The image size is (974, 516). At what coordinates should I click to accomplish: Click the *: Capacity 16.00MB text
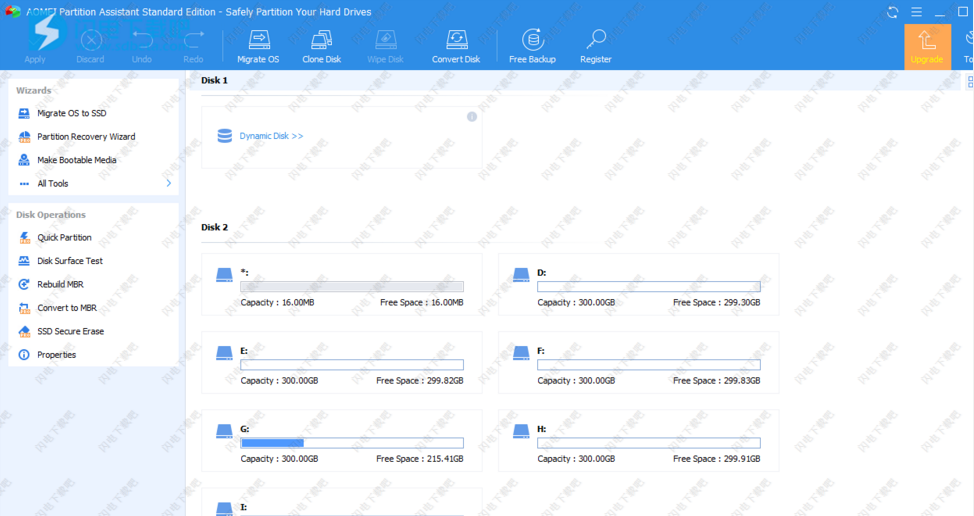click(277, 302)
